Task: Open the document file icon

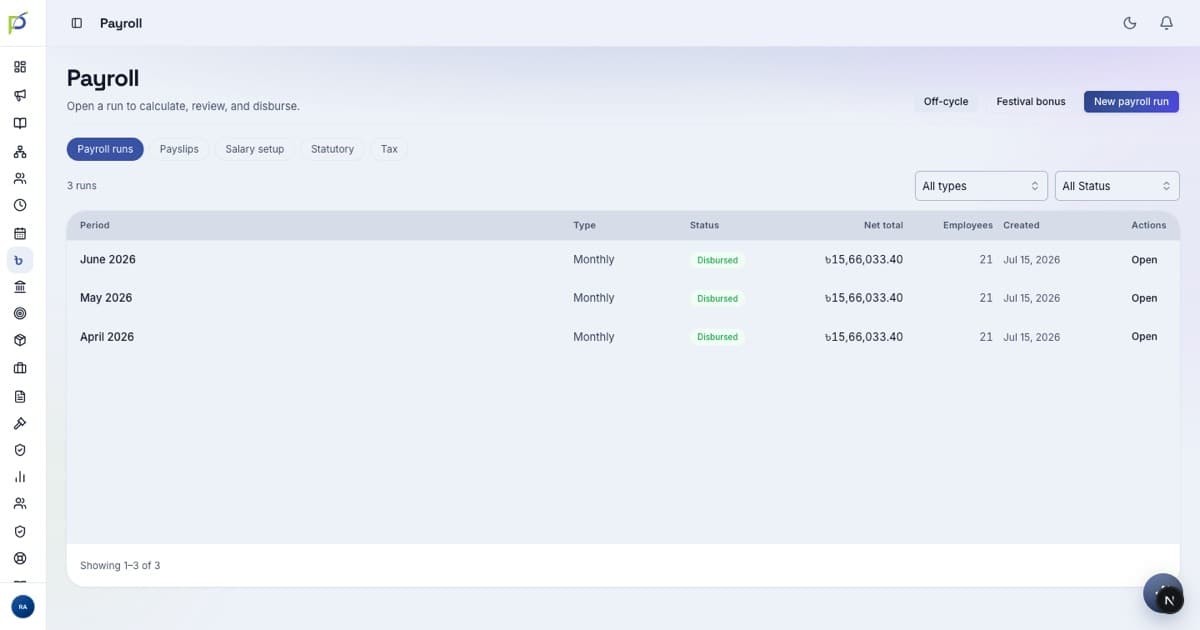Action: click(x=20, y=396)
